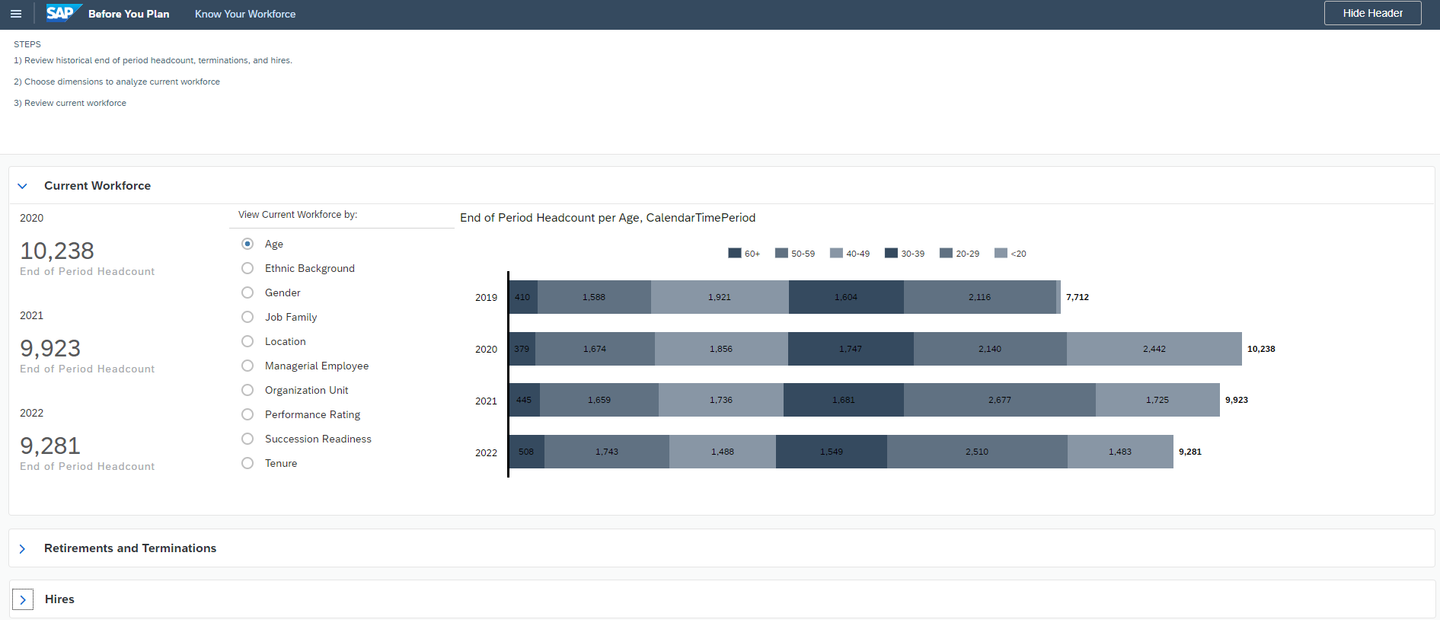Click the Hide Header button

1372,13
